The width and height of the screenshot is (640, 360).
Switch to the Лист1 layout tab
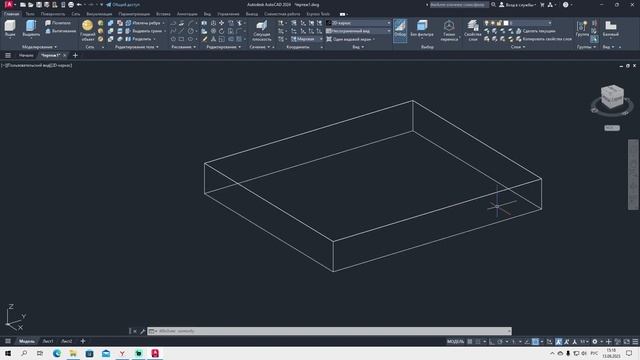(x=48, y=341)
